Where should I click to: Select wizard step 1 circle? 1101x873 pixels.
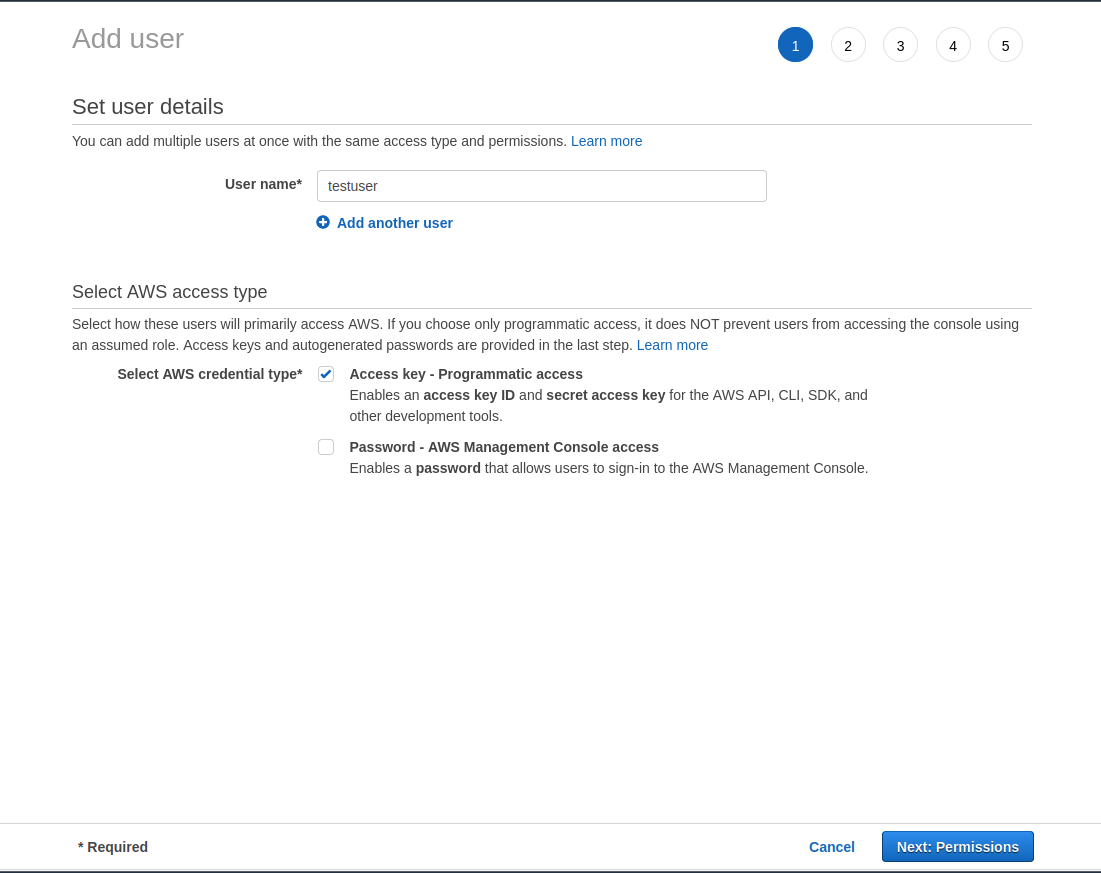click(x=796, y=45)
